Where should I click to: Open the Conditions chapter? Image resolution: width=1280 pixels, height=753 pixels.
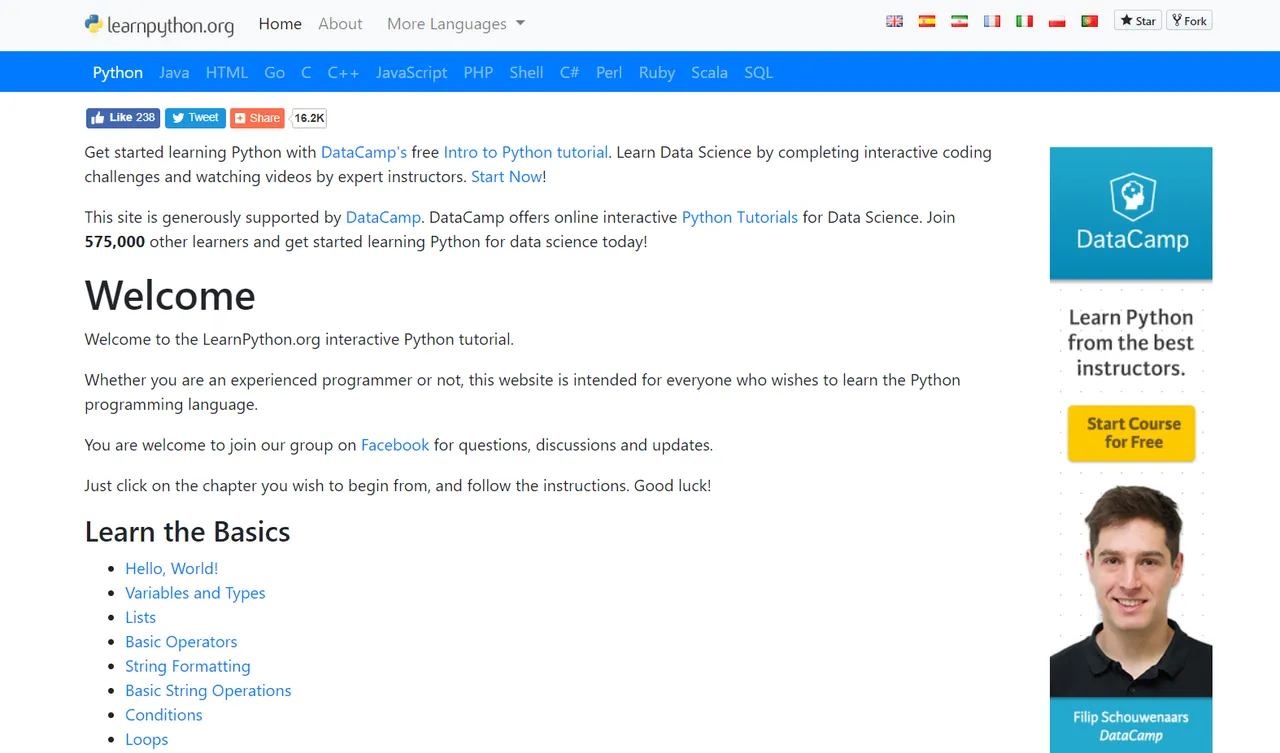pyautogui.click(x=163, y=715)
